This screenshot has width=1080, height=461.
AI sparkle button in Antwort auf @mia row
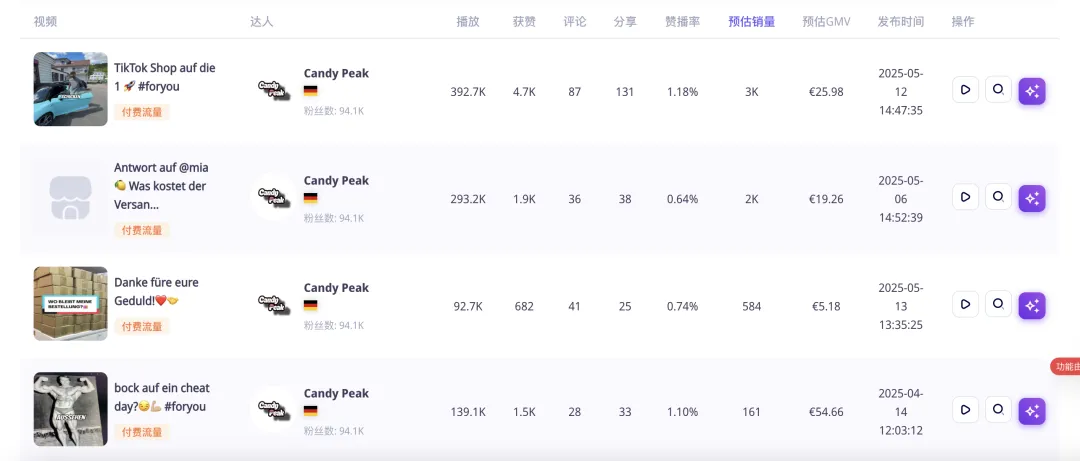pyautogui.click(x=1032, y=198)
